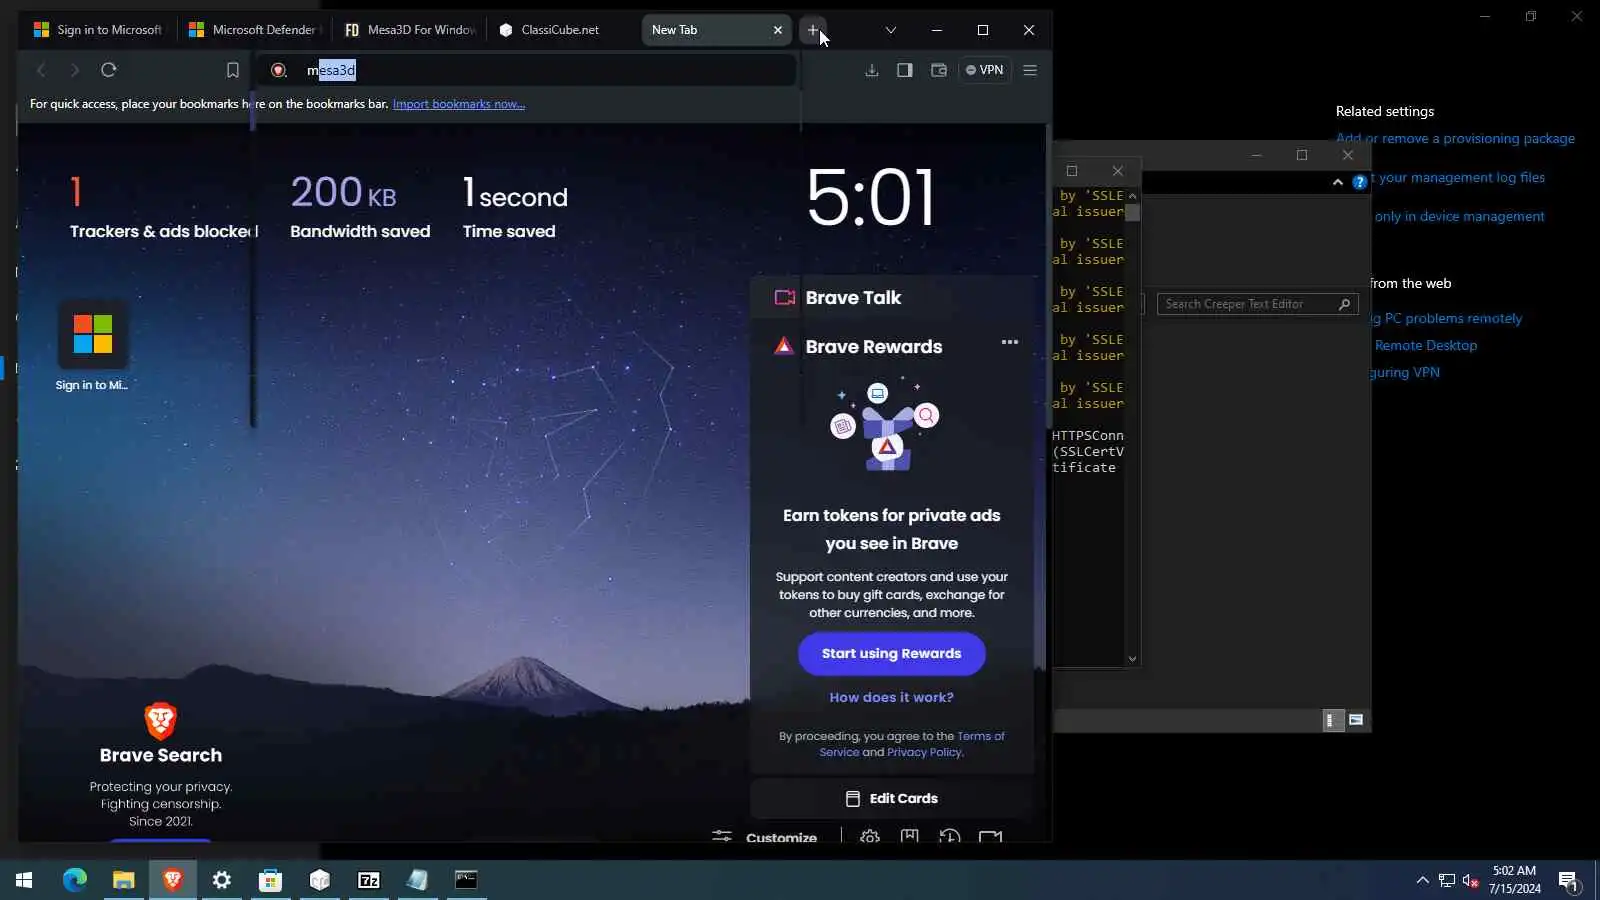
Task: Open Add or remove a provisioning package link
Action: point(1455,139)
